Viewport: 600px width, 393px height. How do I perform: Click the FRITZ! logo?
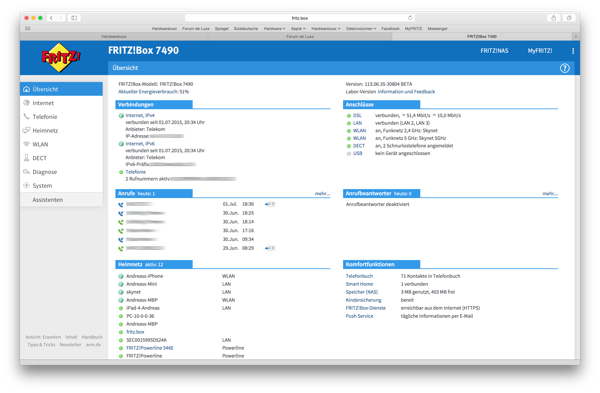point(61,57)
